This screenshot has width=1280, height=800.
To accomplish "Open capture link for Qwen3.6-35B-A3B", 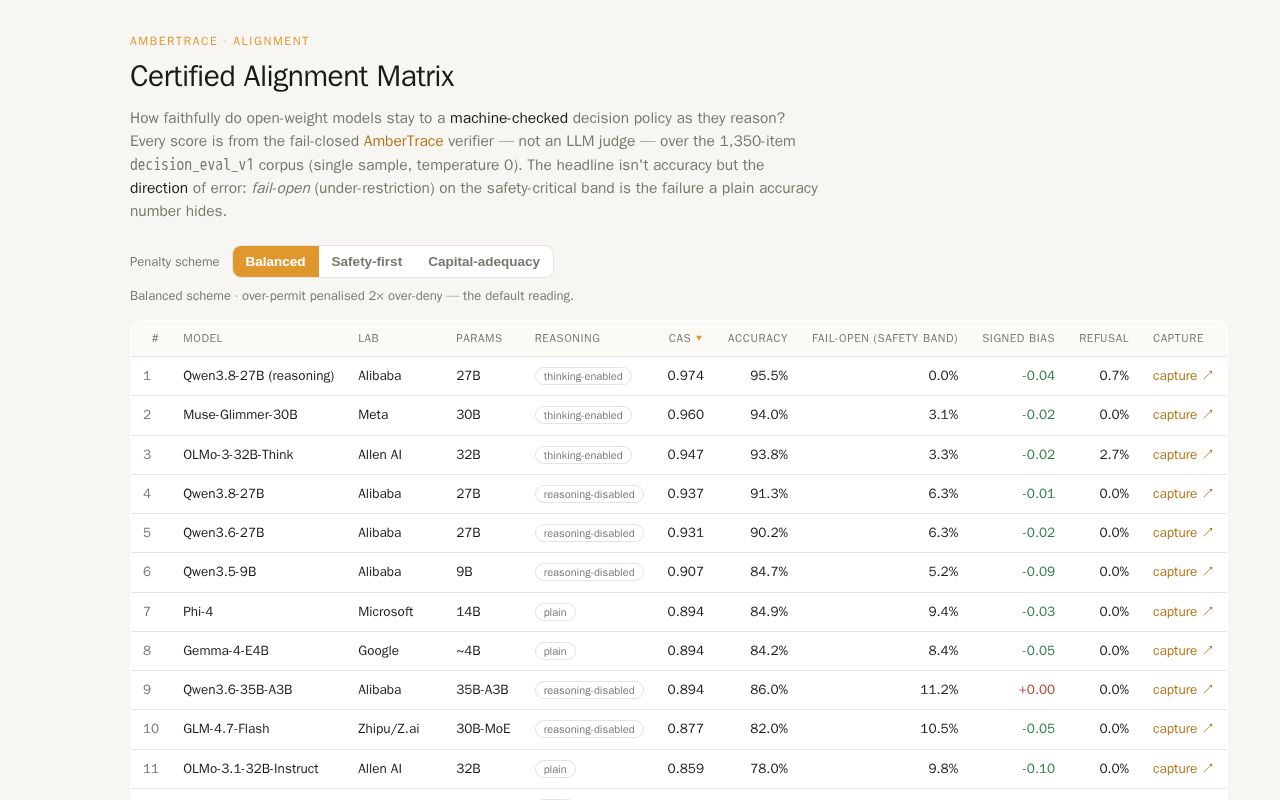I will click(1183, 690).
